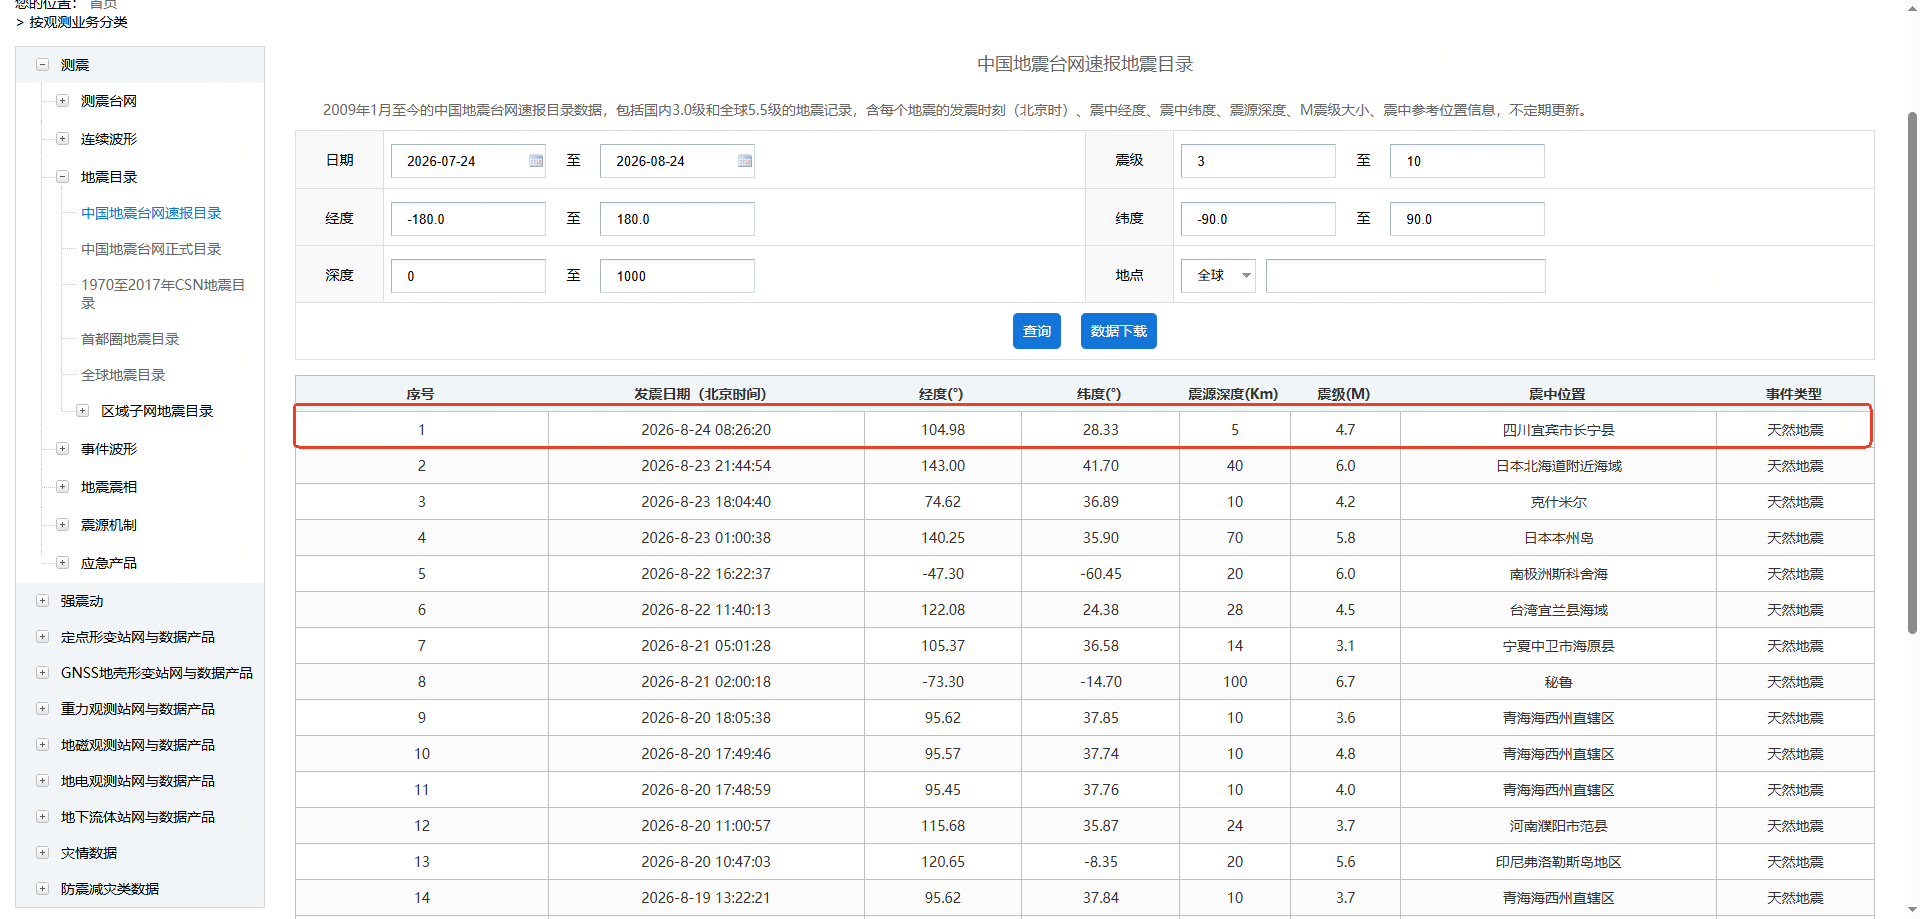Click the 四川宜宾市长宁县 location cell
Image resolution: width=1920 pixels, height=919 pixels.
pos(1559,430)
